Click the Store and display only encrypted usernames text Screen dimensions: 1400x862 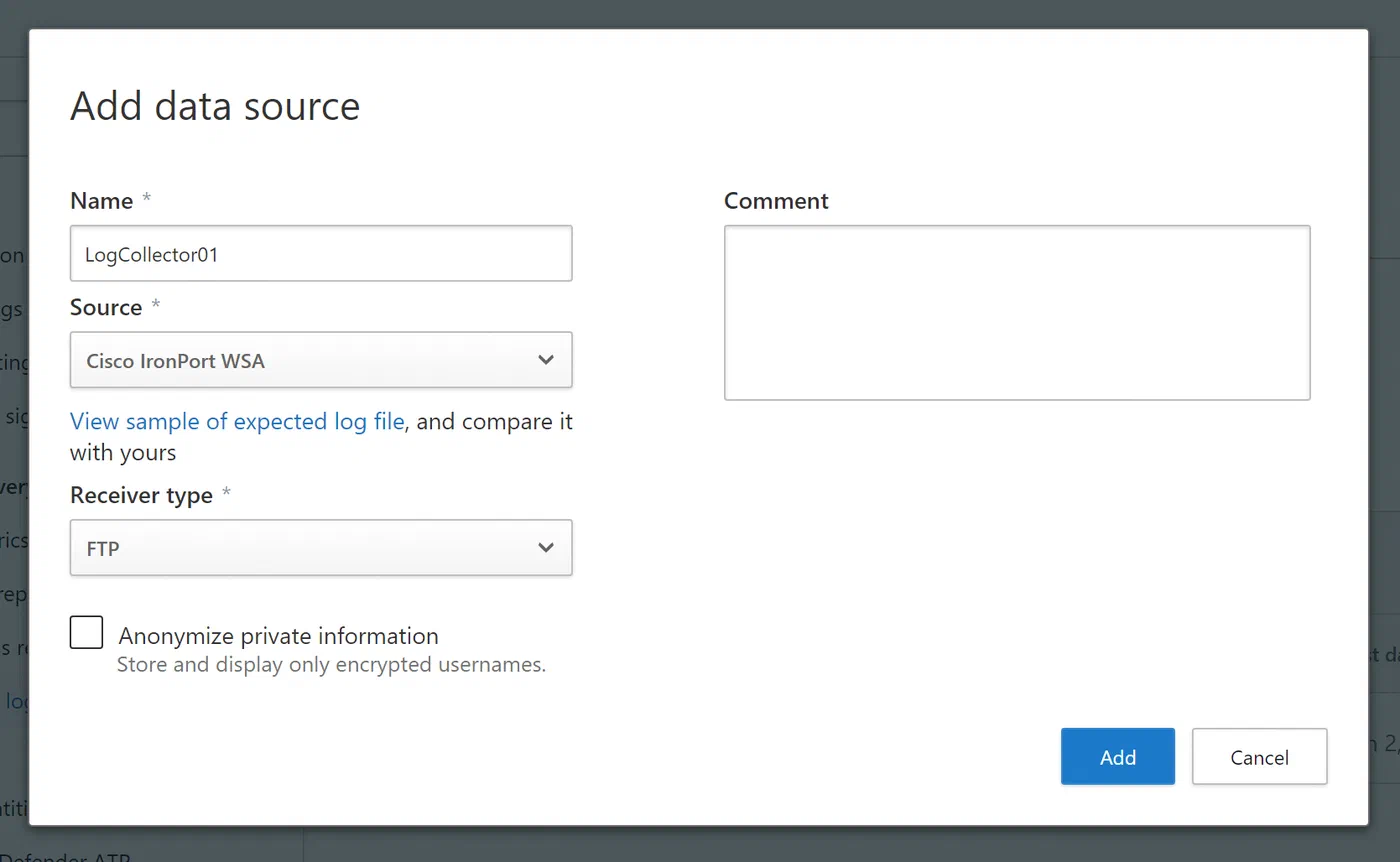tap(332, 664)
